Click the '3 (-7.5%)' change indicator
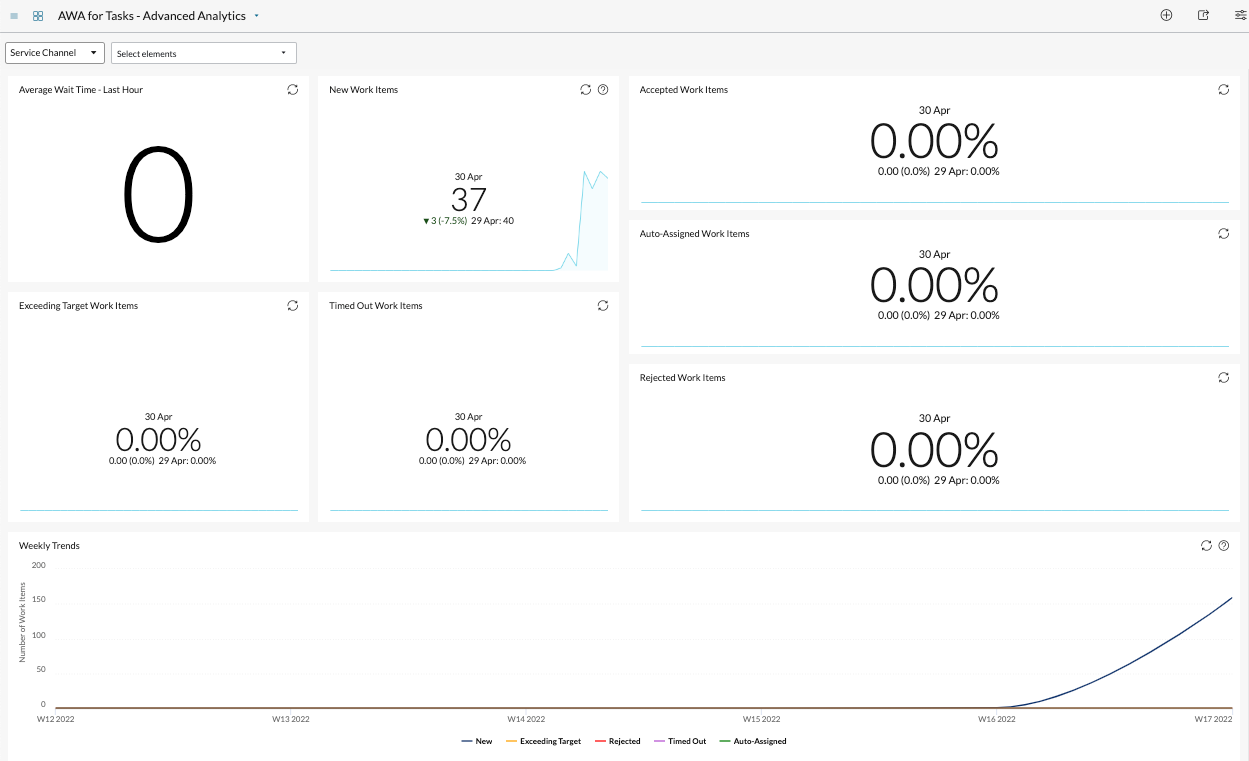 point(445,220)
